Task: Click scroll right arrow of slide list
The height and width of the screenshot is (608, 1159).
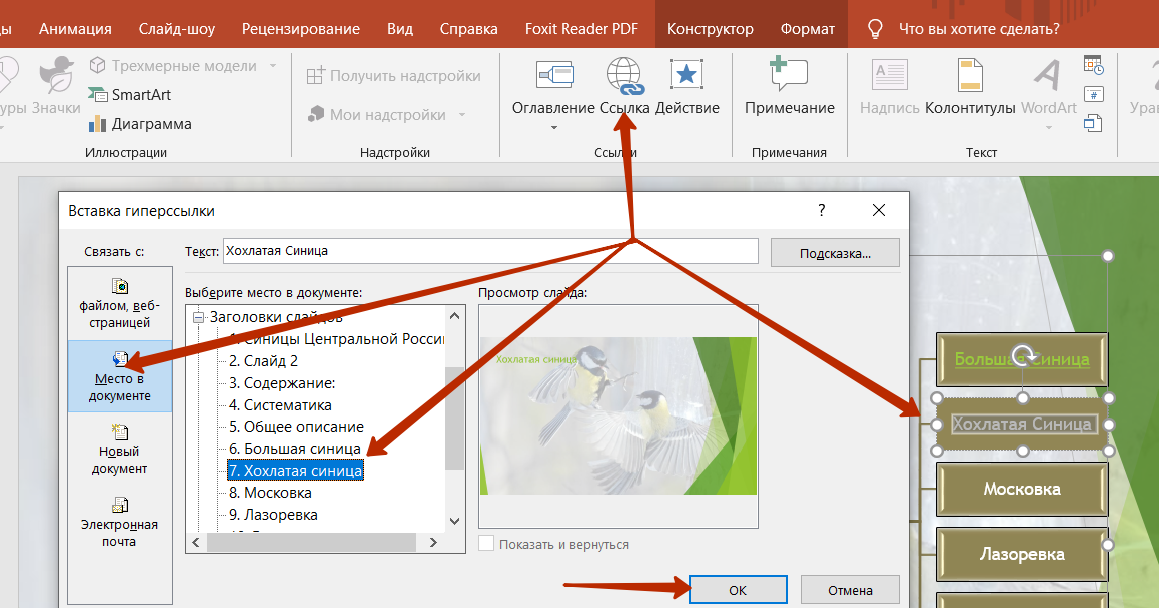Action: point(434,542)
